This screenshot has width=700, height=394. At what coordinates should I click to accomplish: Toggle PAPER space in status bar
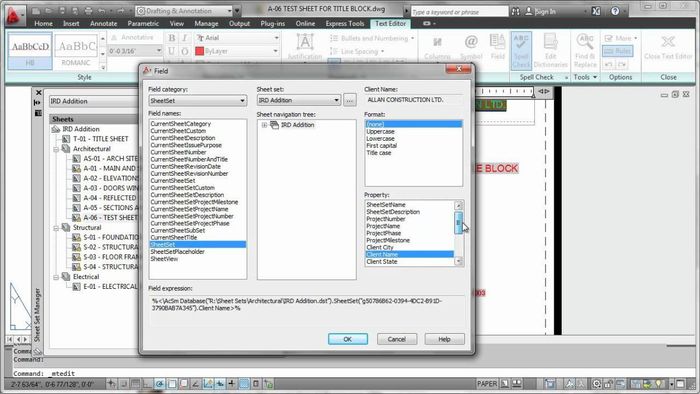pos(487,384)
